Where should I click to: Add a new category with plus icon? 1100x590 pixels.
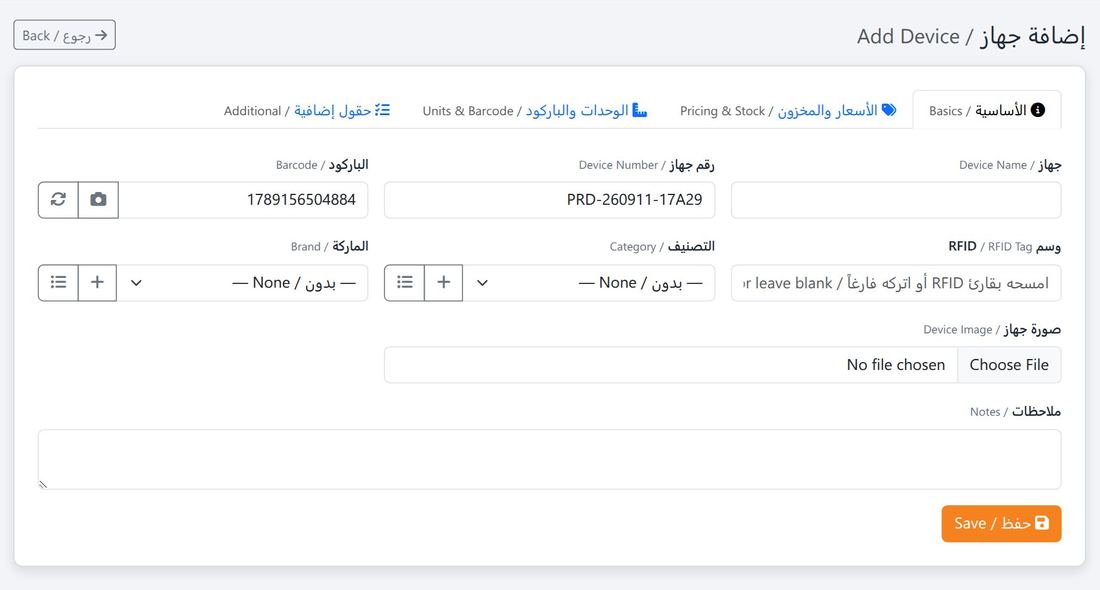(443, 283)
